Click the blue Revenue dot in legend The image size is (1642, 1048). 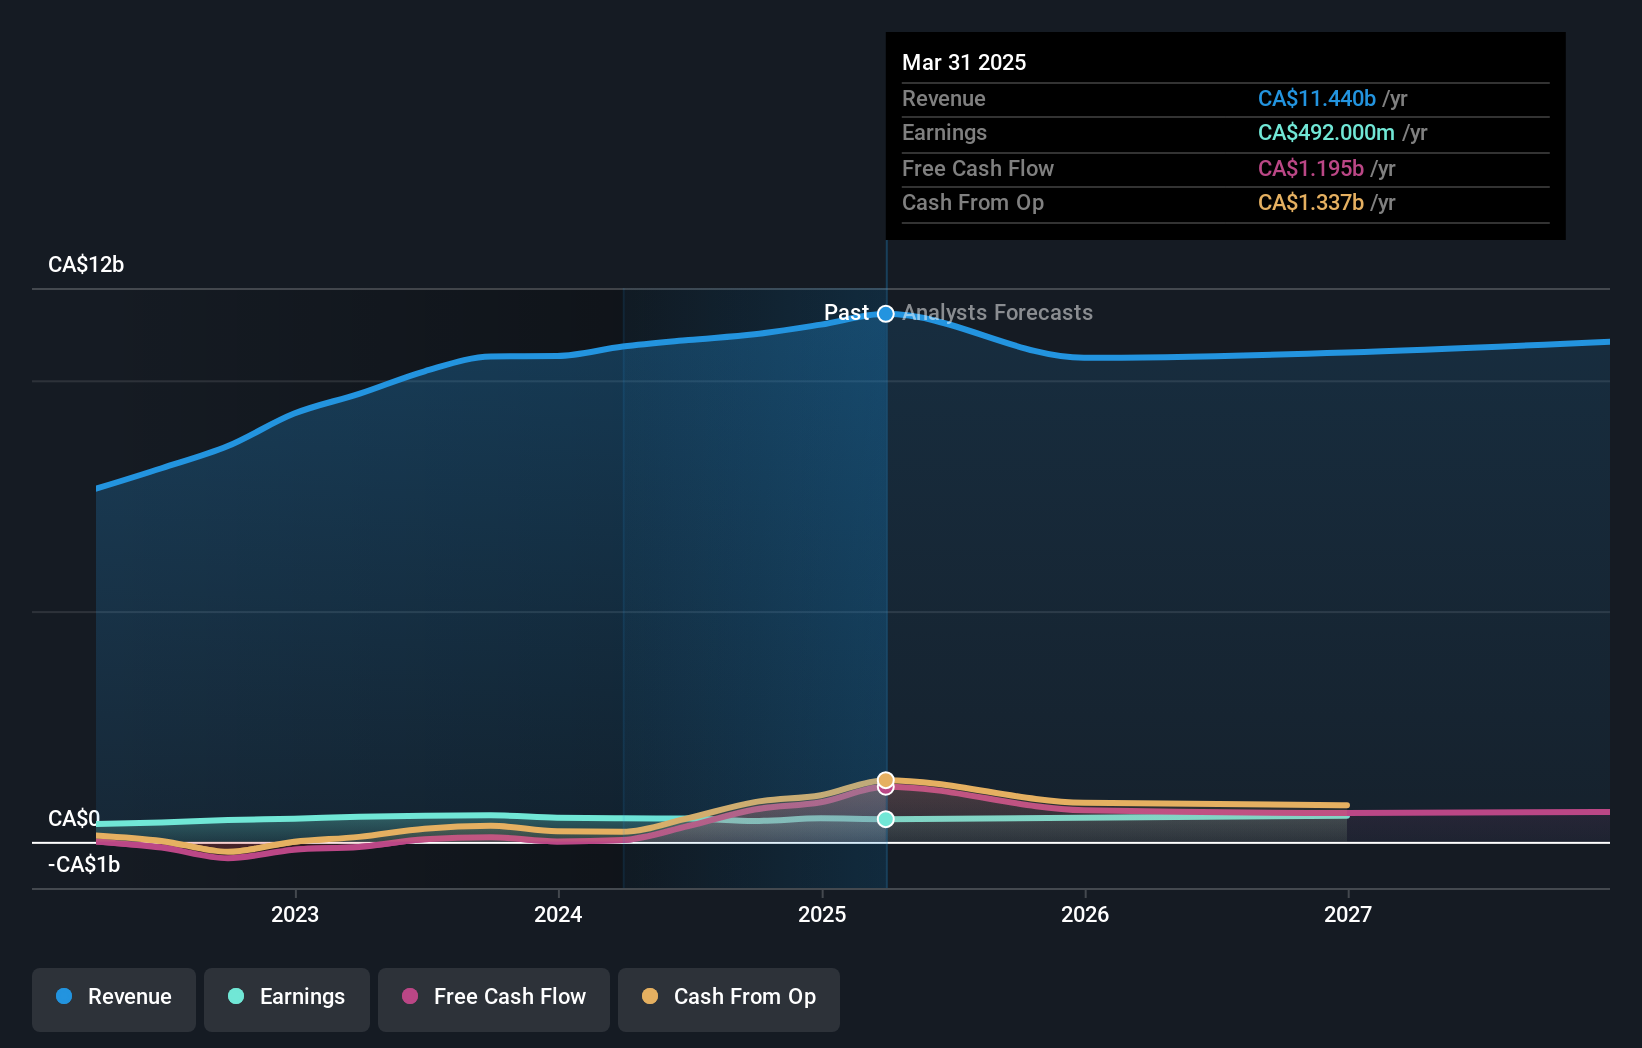point(64,996)
